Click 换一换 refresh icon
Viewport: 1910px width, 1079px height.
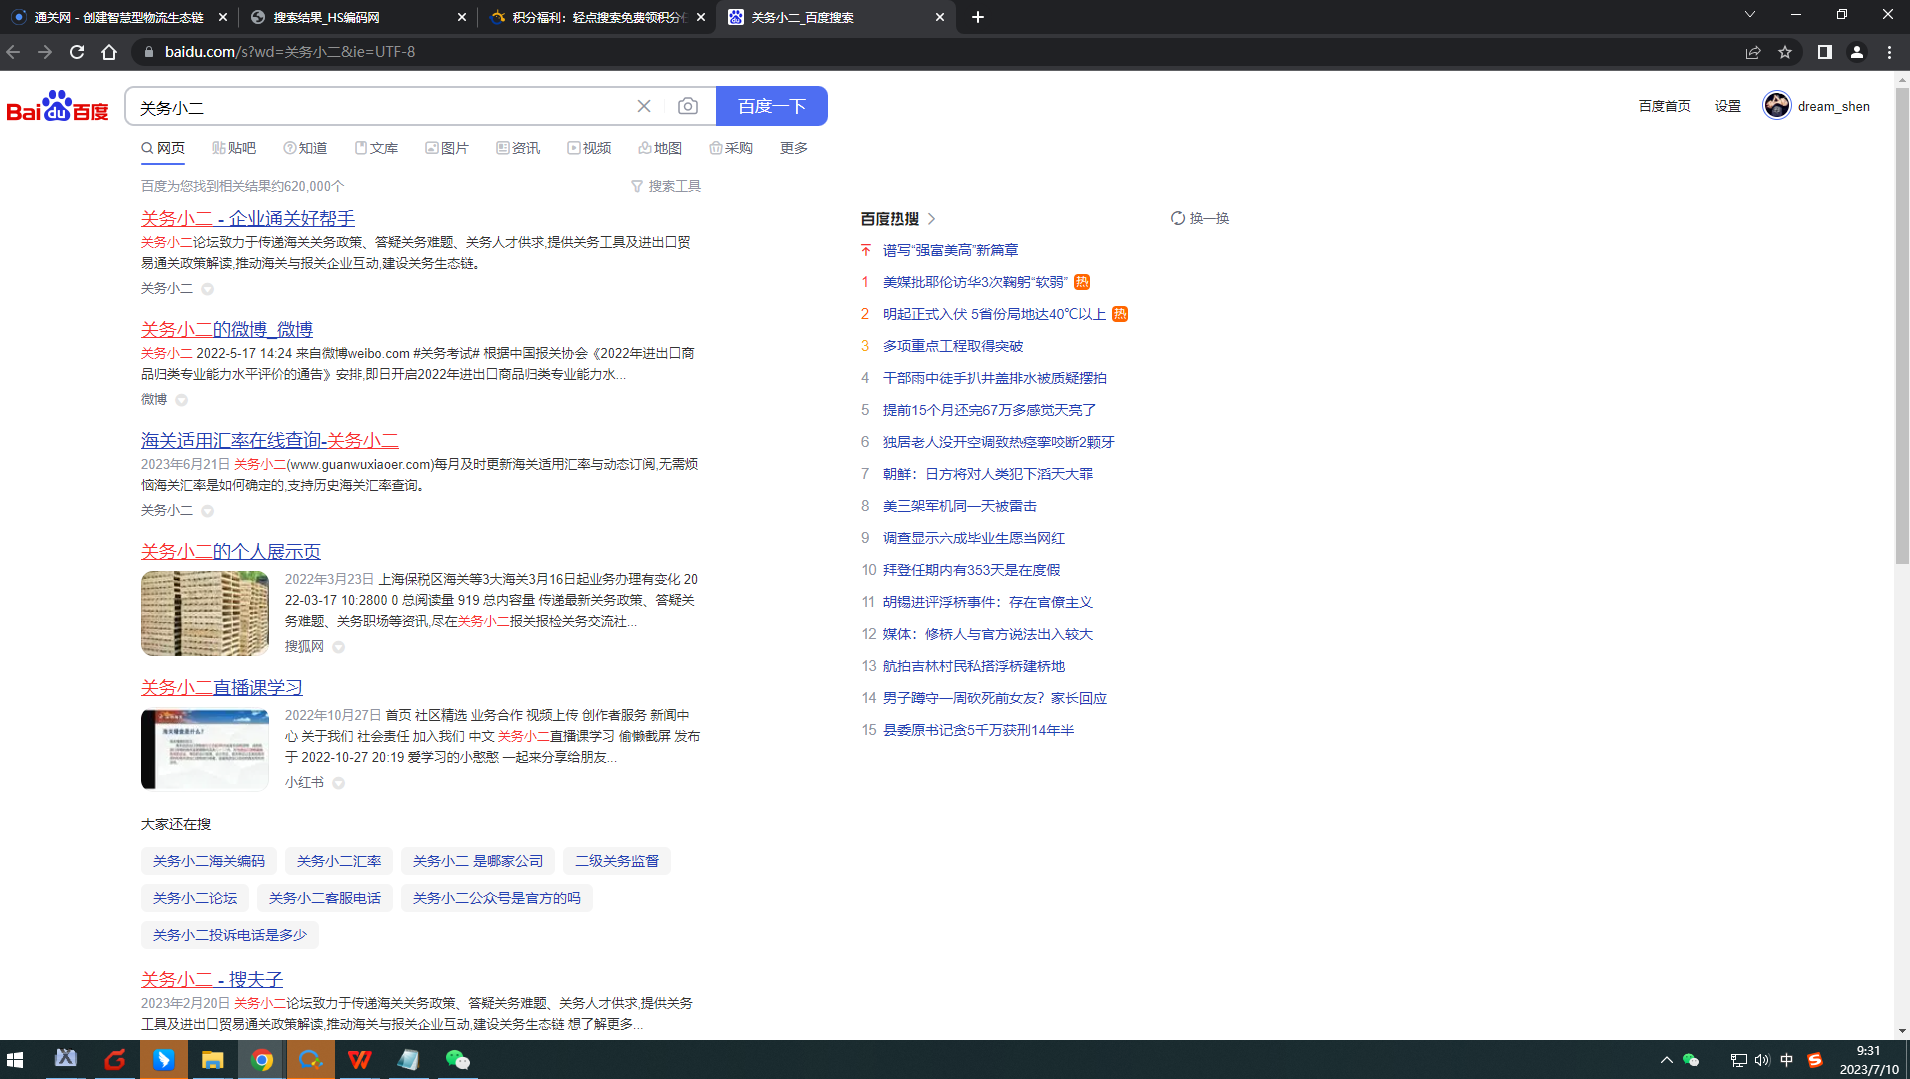[x=1178, y=218]
